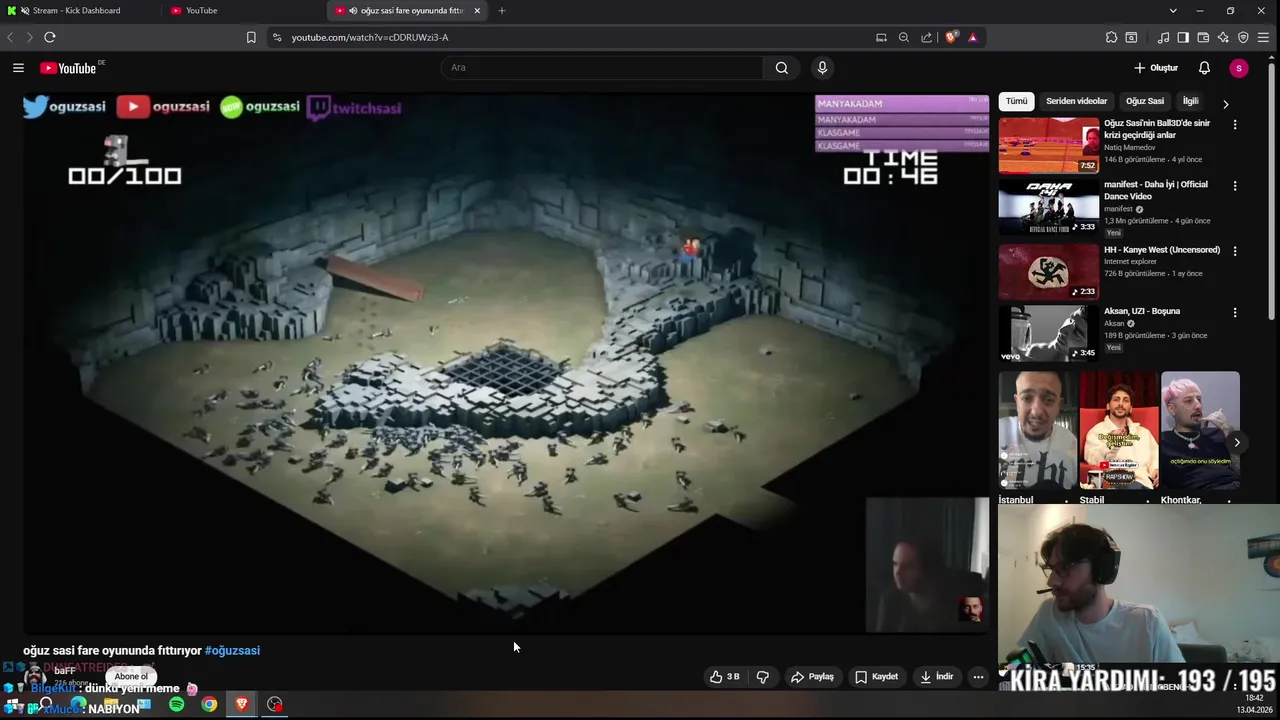Image resolution: width=1280 pixels, height=720 pixels.
Task: Close the oğuz sasi fare tab
Action: click(477, 10)
